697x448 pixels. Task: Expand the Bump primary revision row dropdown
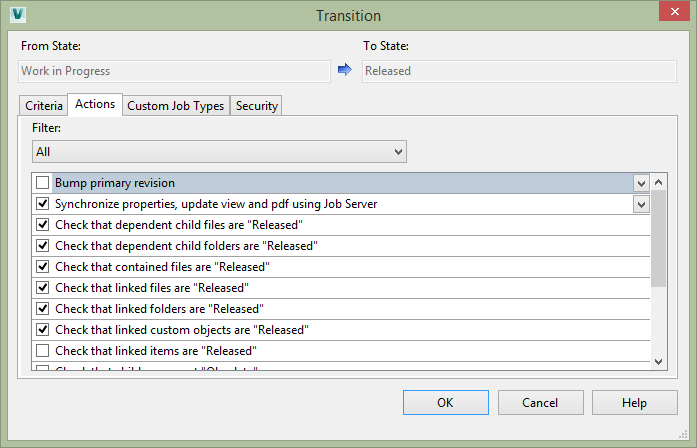641,183
